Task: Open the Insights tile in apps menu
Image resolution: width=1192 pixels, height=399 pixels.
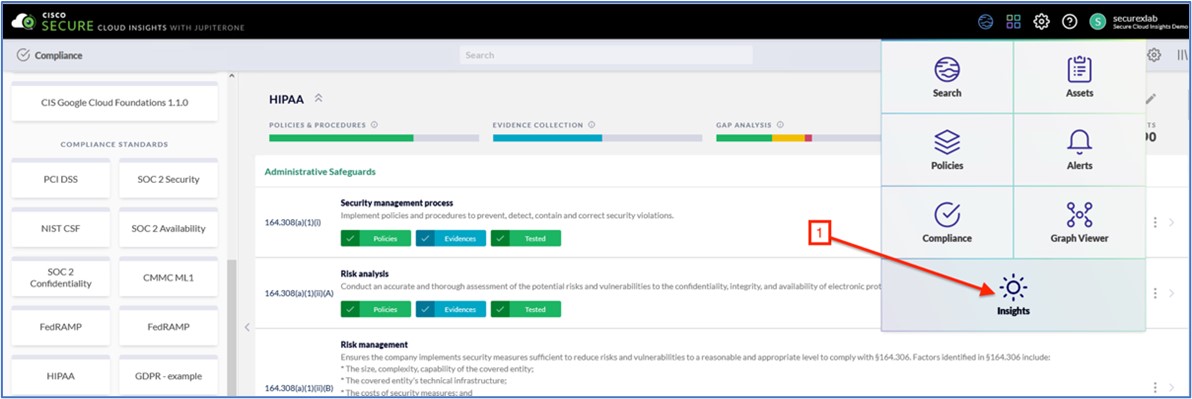Action: (1013, 296)
